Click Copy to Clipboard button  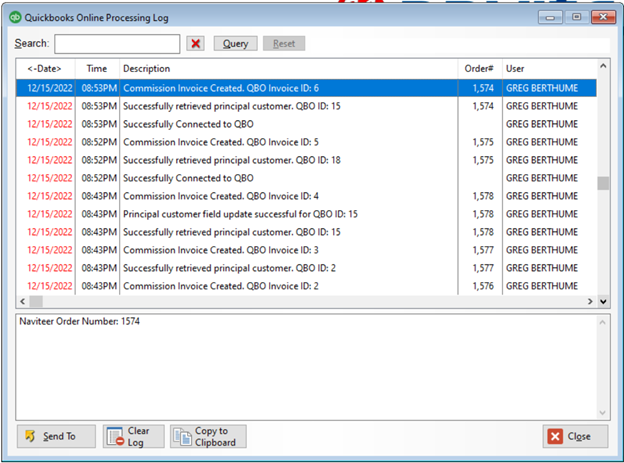(208, 436)
